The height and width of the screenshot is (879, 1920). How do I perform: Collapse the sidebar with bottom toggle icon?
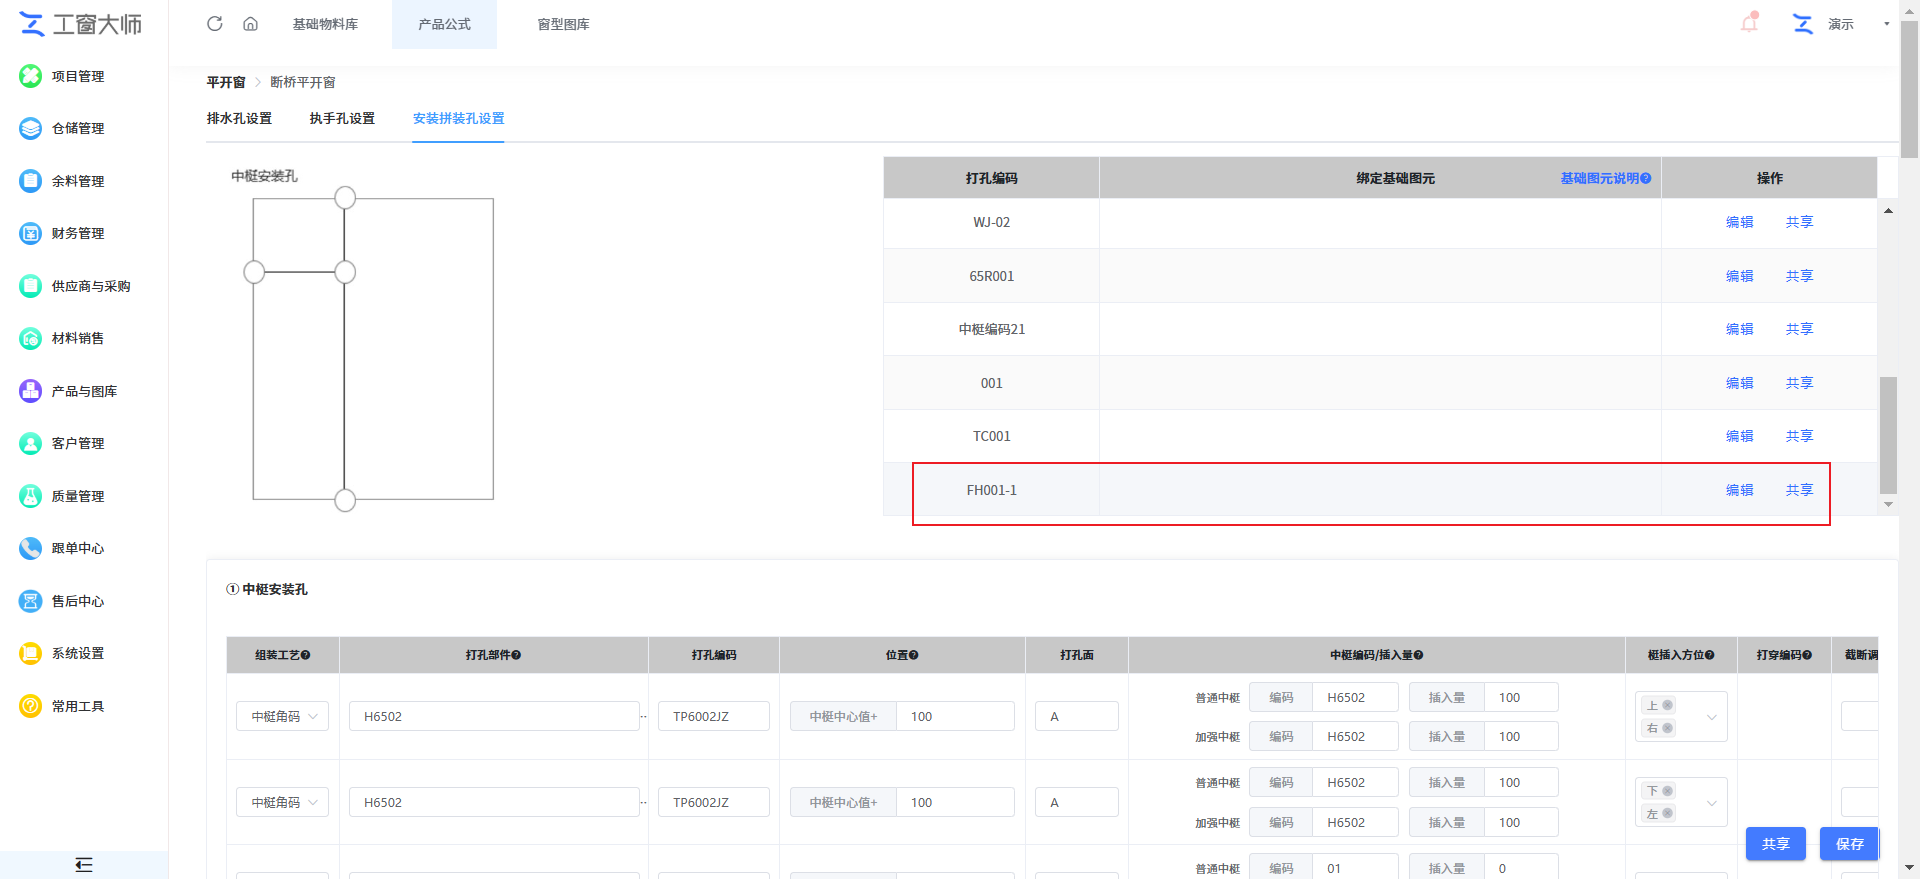pyautogui.click(x=84, y=865)
